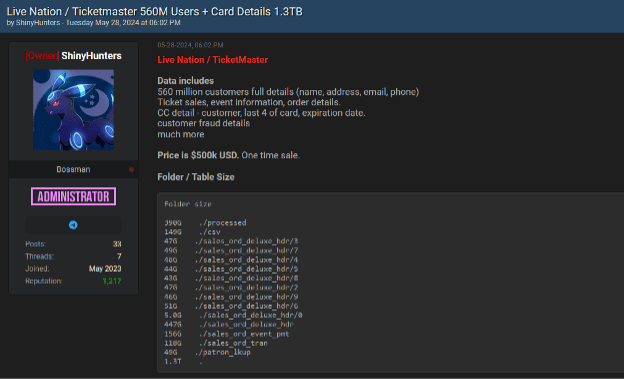Click the Threads count 7
Image resolution: width=624 pixels, height=380 pixels.
click(119, 256)
